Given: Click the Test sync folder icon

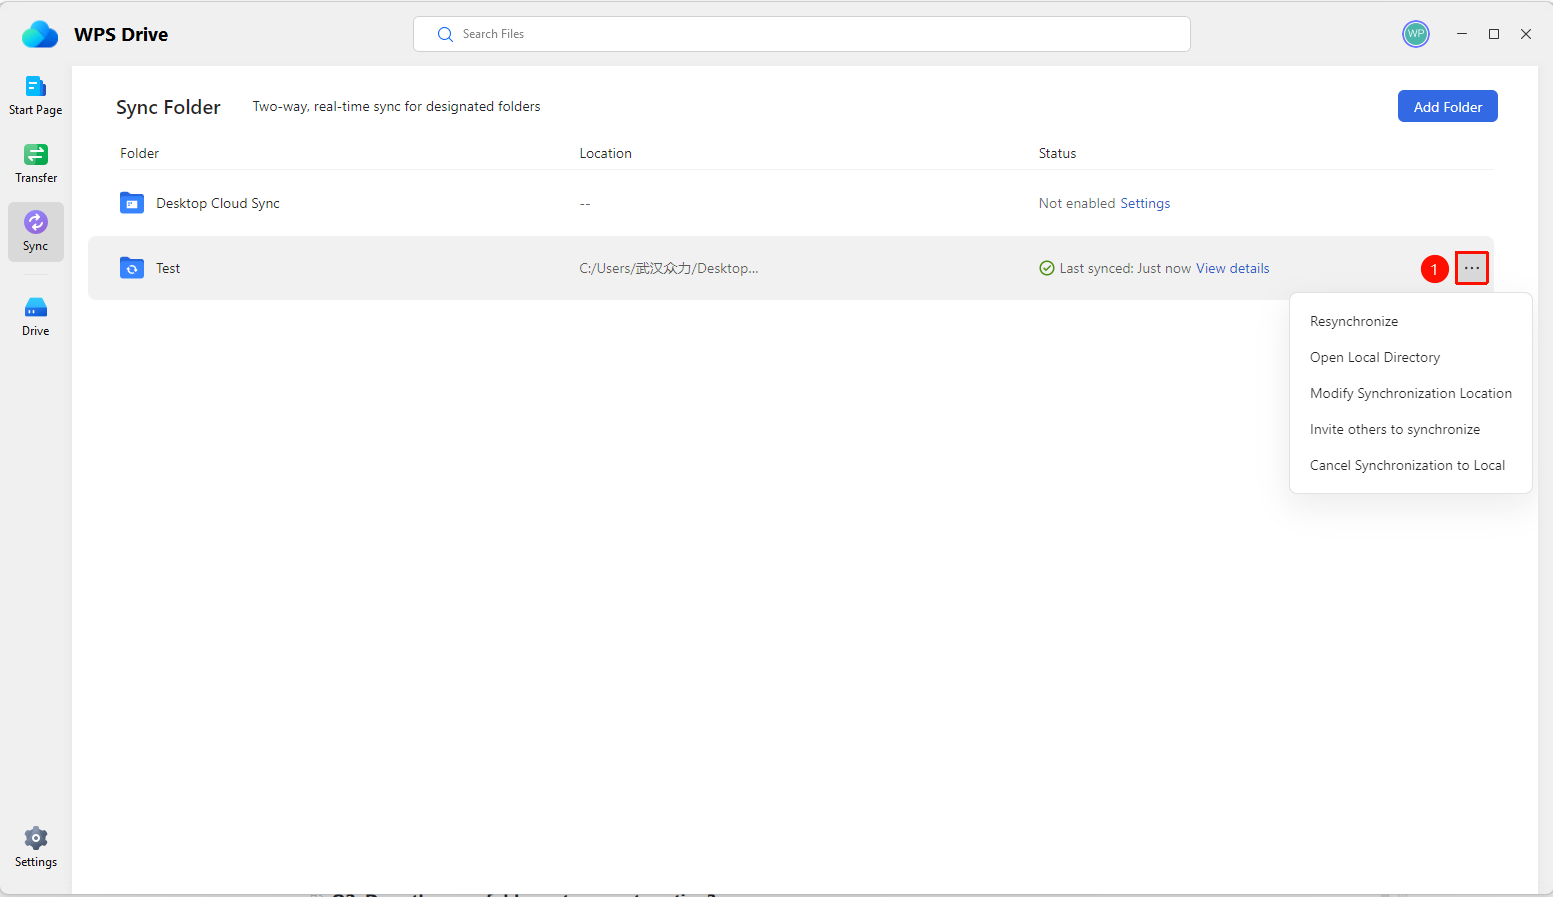Looking at the screenshot, I should [x=132, y=268].
